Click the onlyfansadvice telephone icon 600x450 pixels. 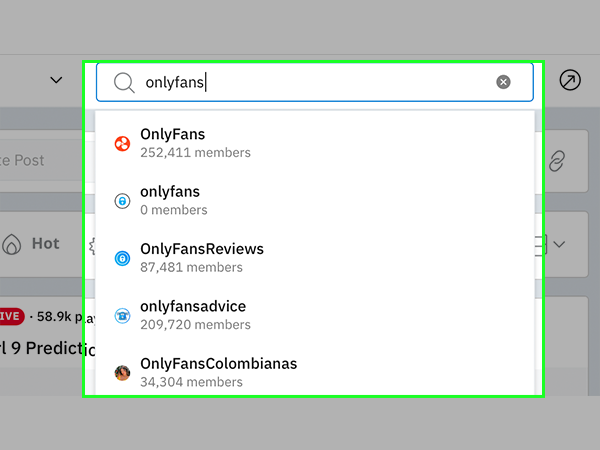[122, 316]
